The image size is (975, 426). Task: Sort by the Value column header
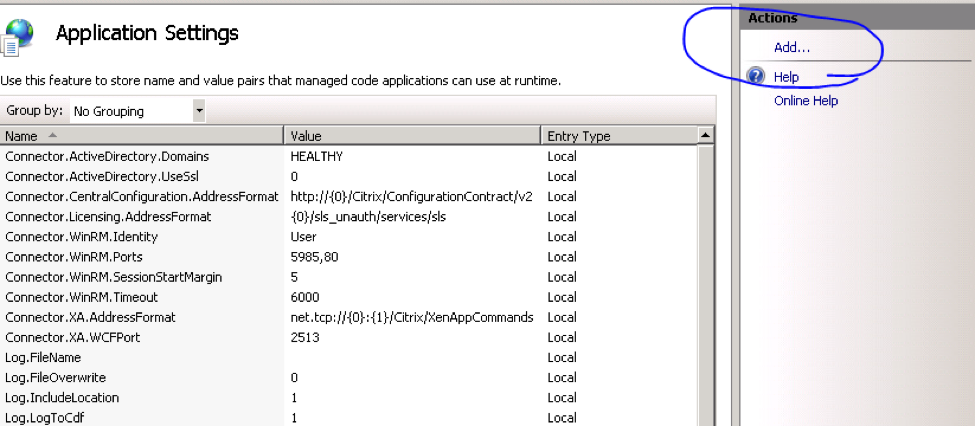410,136
